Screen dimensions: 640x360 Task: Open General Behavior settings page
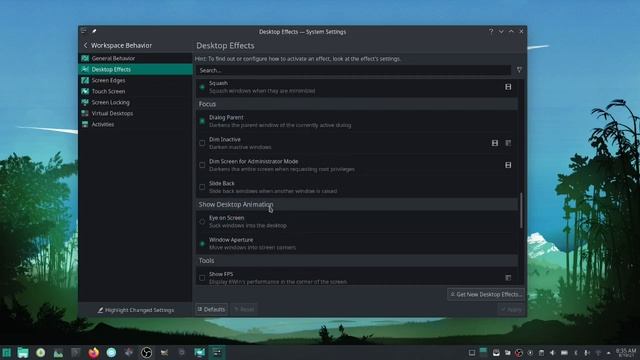[x=135, y=58]
